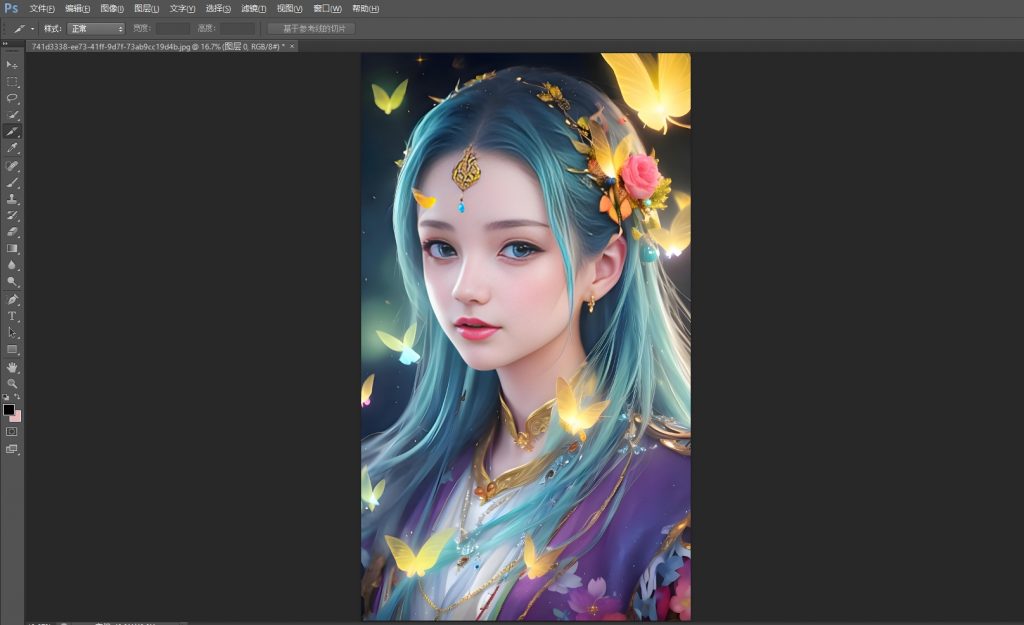Open the 文字(Y) menu
Viewport: 1024px width, 625px height.
coord(182,8)
